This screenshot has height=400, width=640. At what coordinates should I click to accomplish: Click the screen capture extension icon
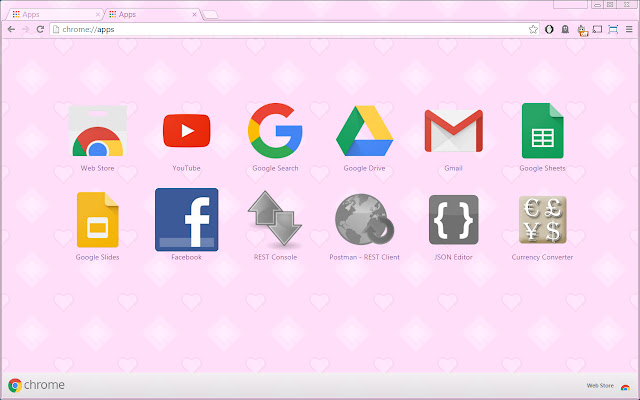point(613,29)
